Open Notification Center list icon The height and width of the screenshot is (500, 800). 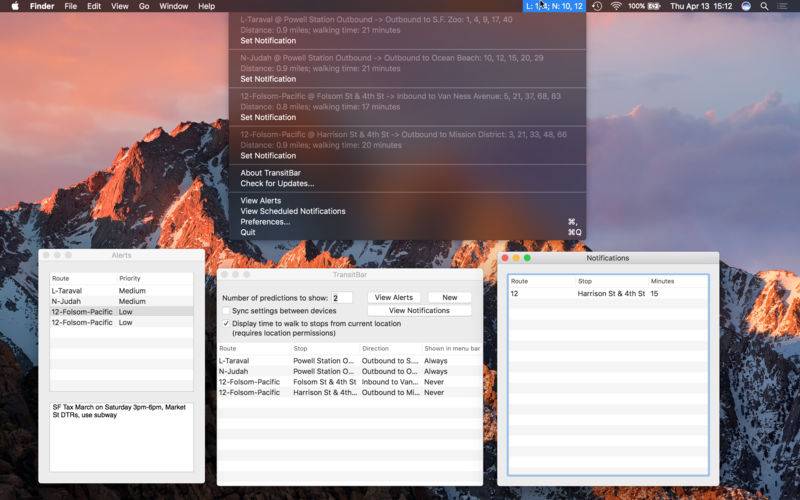tap(782, 6)
